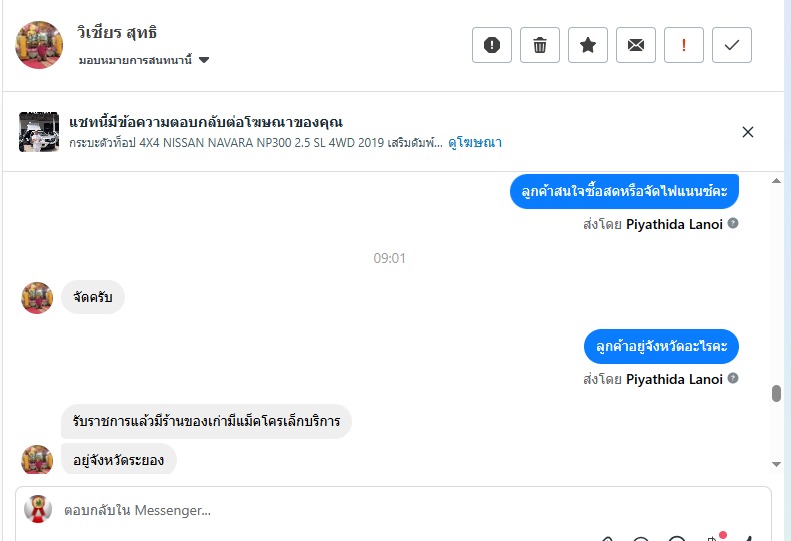Flag conversation with the red exclamation icon
Viewport: 791px width, 541px height.
point(684,45)
